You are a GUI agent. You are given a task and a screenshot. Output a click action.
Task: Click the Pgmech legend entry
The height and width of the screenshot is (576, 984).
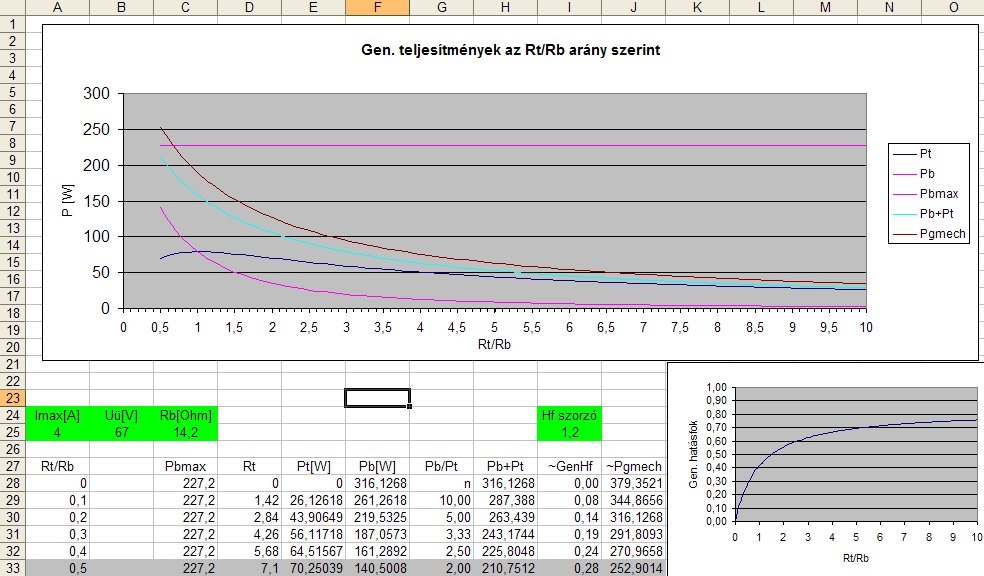click(x=929, y=234)
